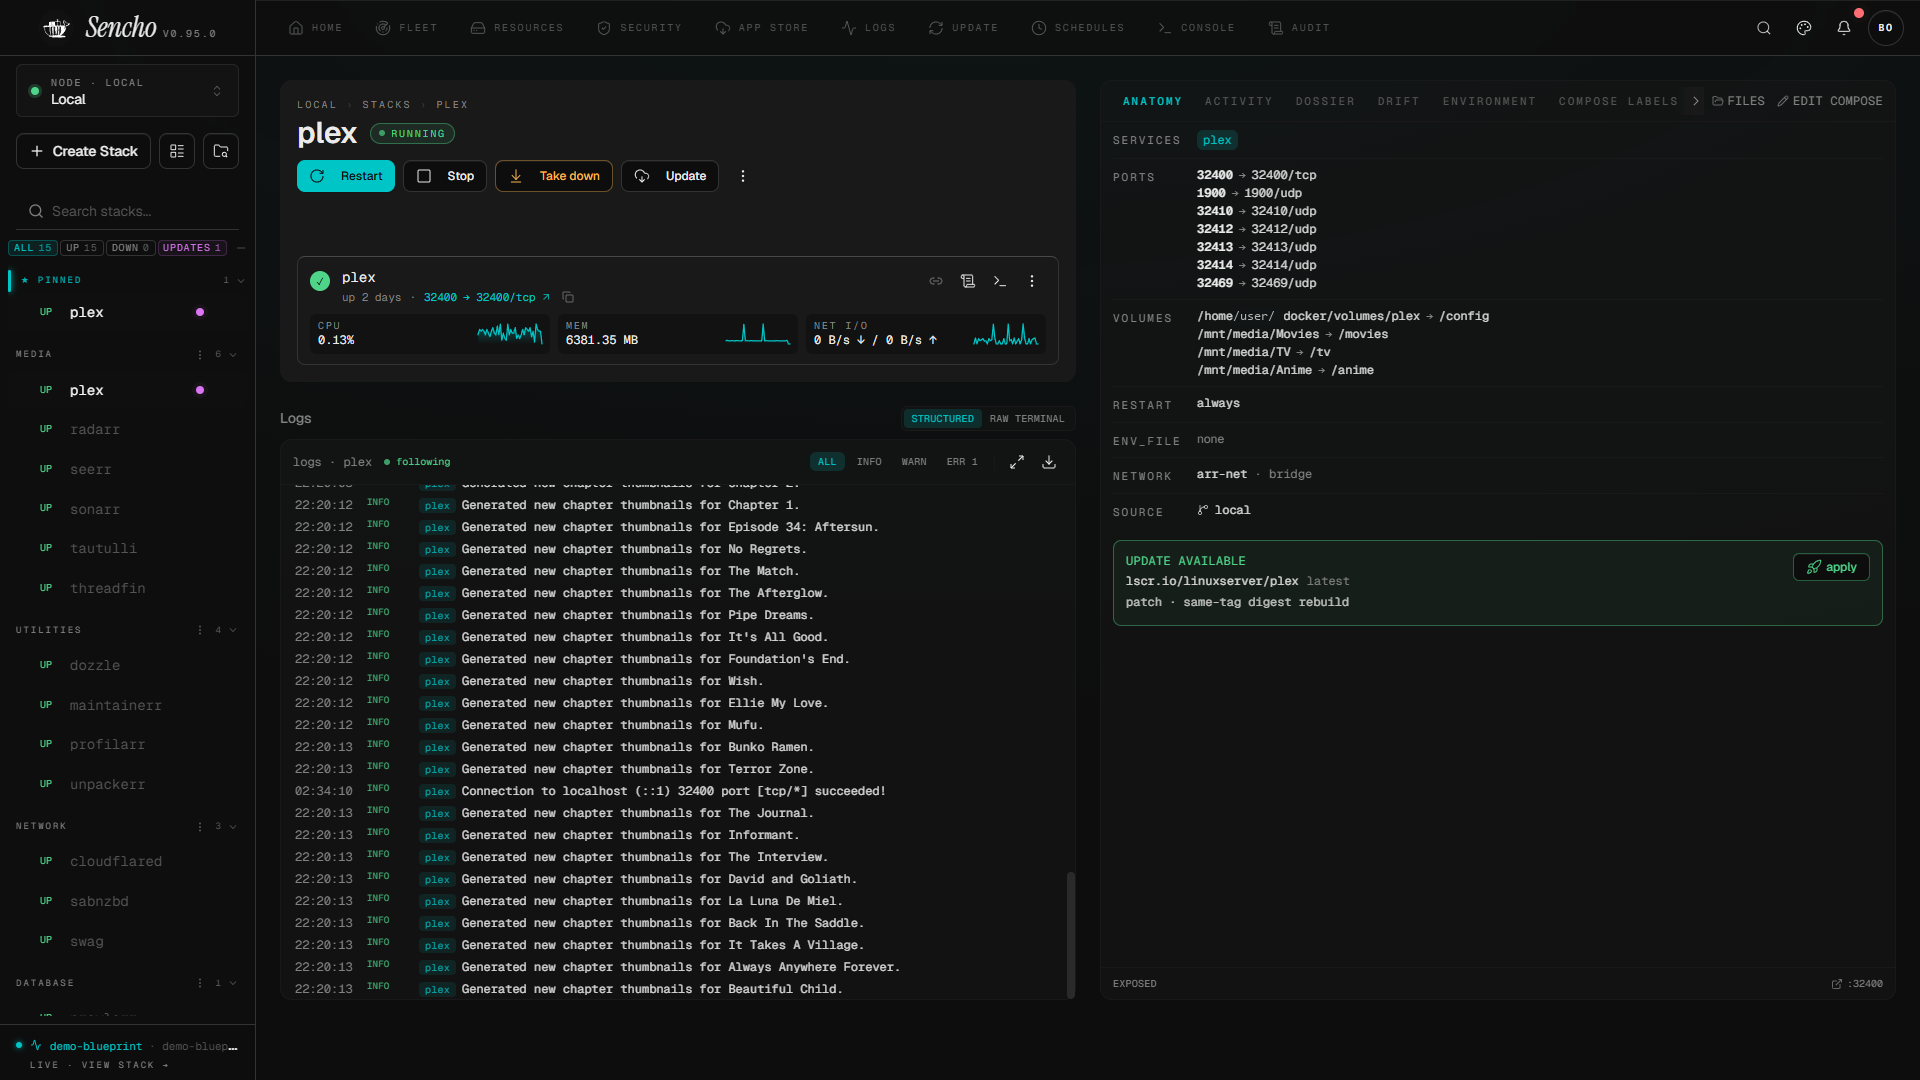This screenshot has height=1080, width=1920.
Task: Open Network group options dots
Action: click(x=200, y=826)
